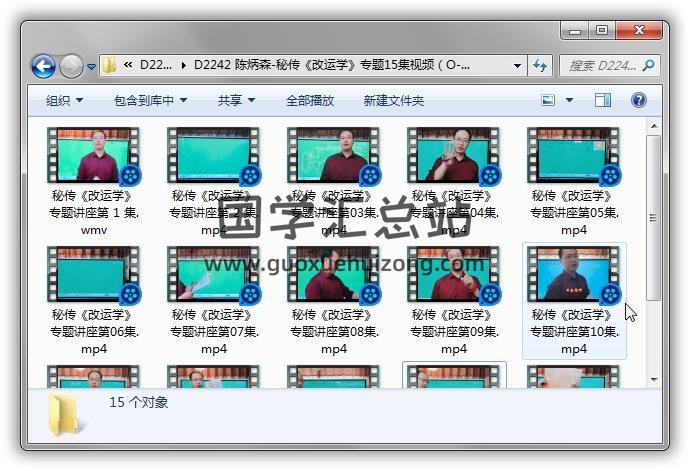Open the recent locations dropdown arrow
This screenshot has height=471, width=690.
(91, 67)
